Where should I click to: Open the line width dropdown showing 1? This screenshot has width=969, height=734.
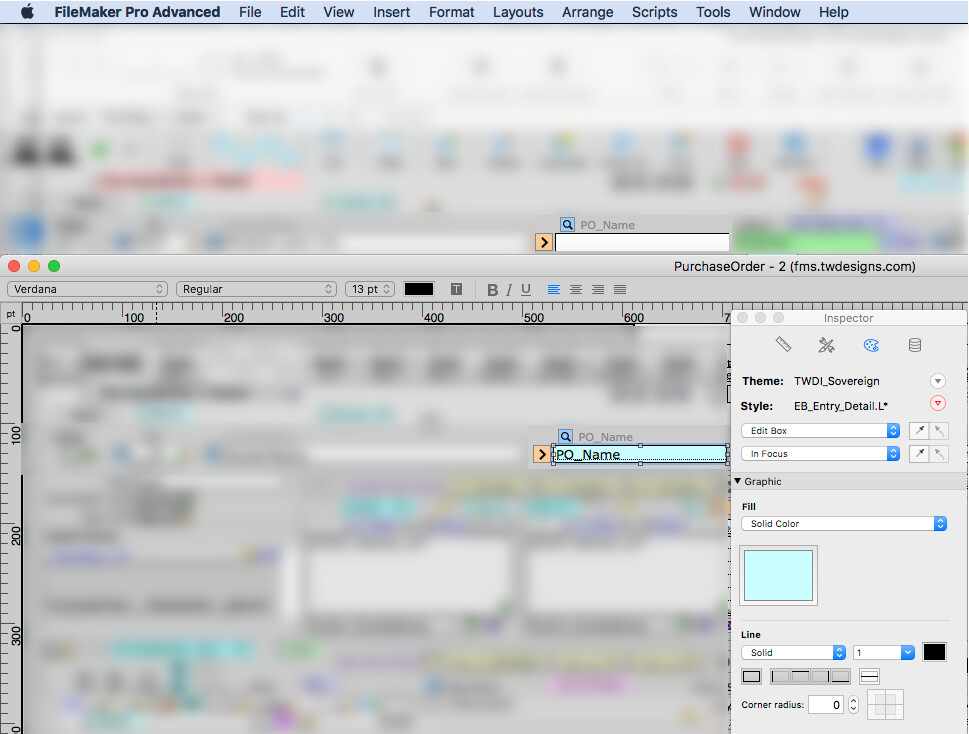884,652
